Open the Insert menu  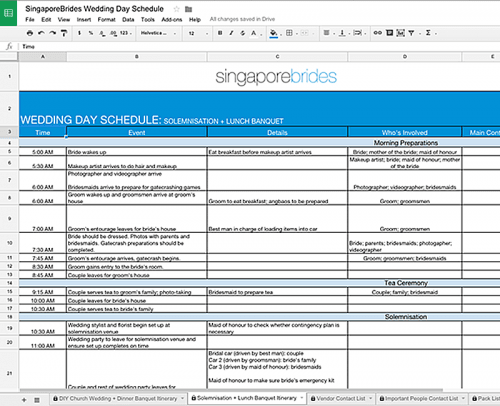pyautogui.click(x=84, y=20)
